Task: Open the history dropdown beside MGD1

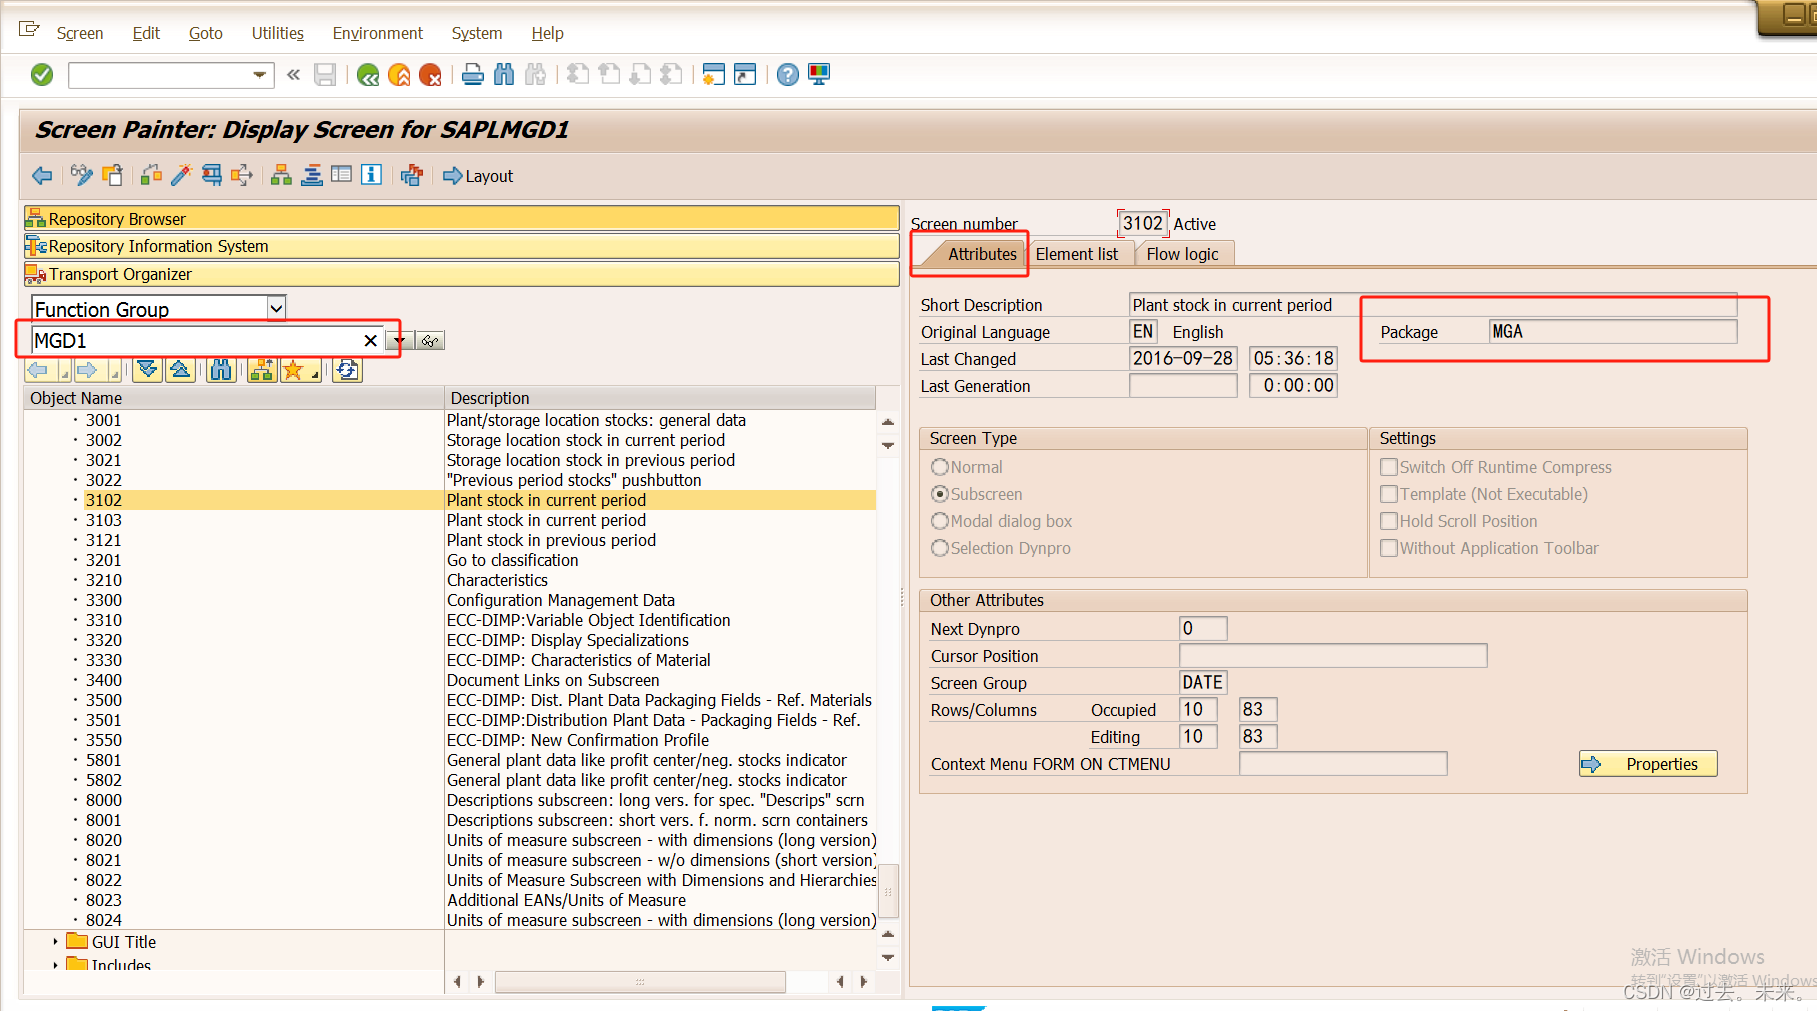Action: [399, 341]
